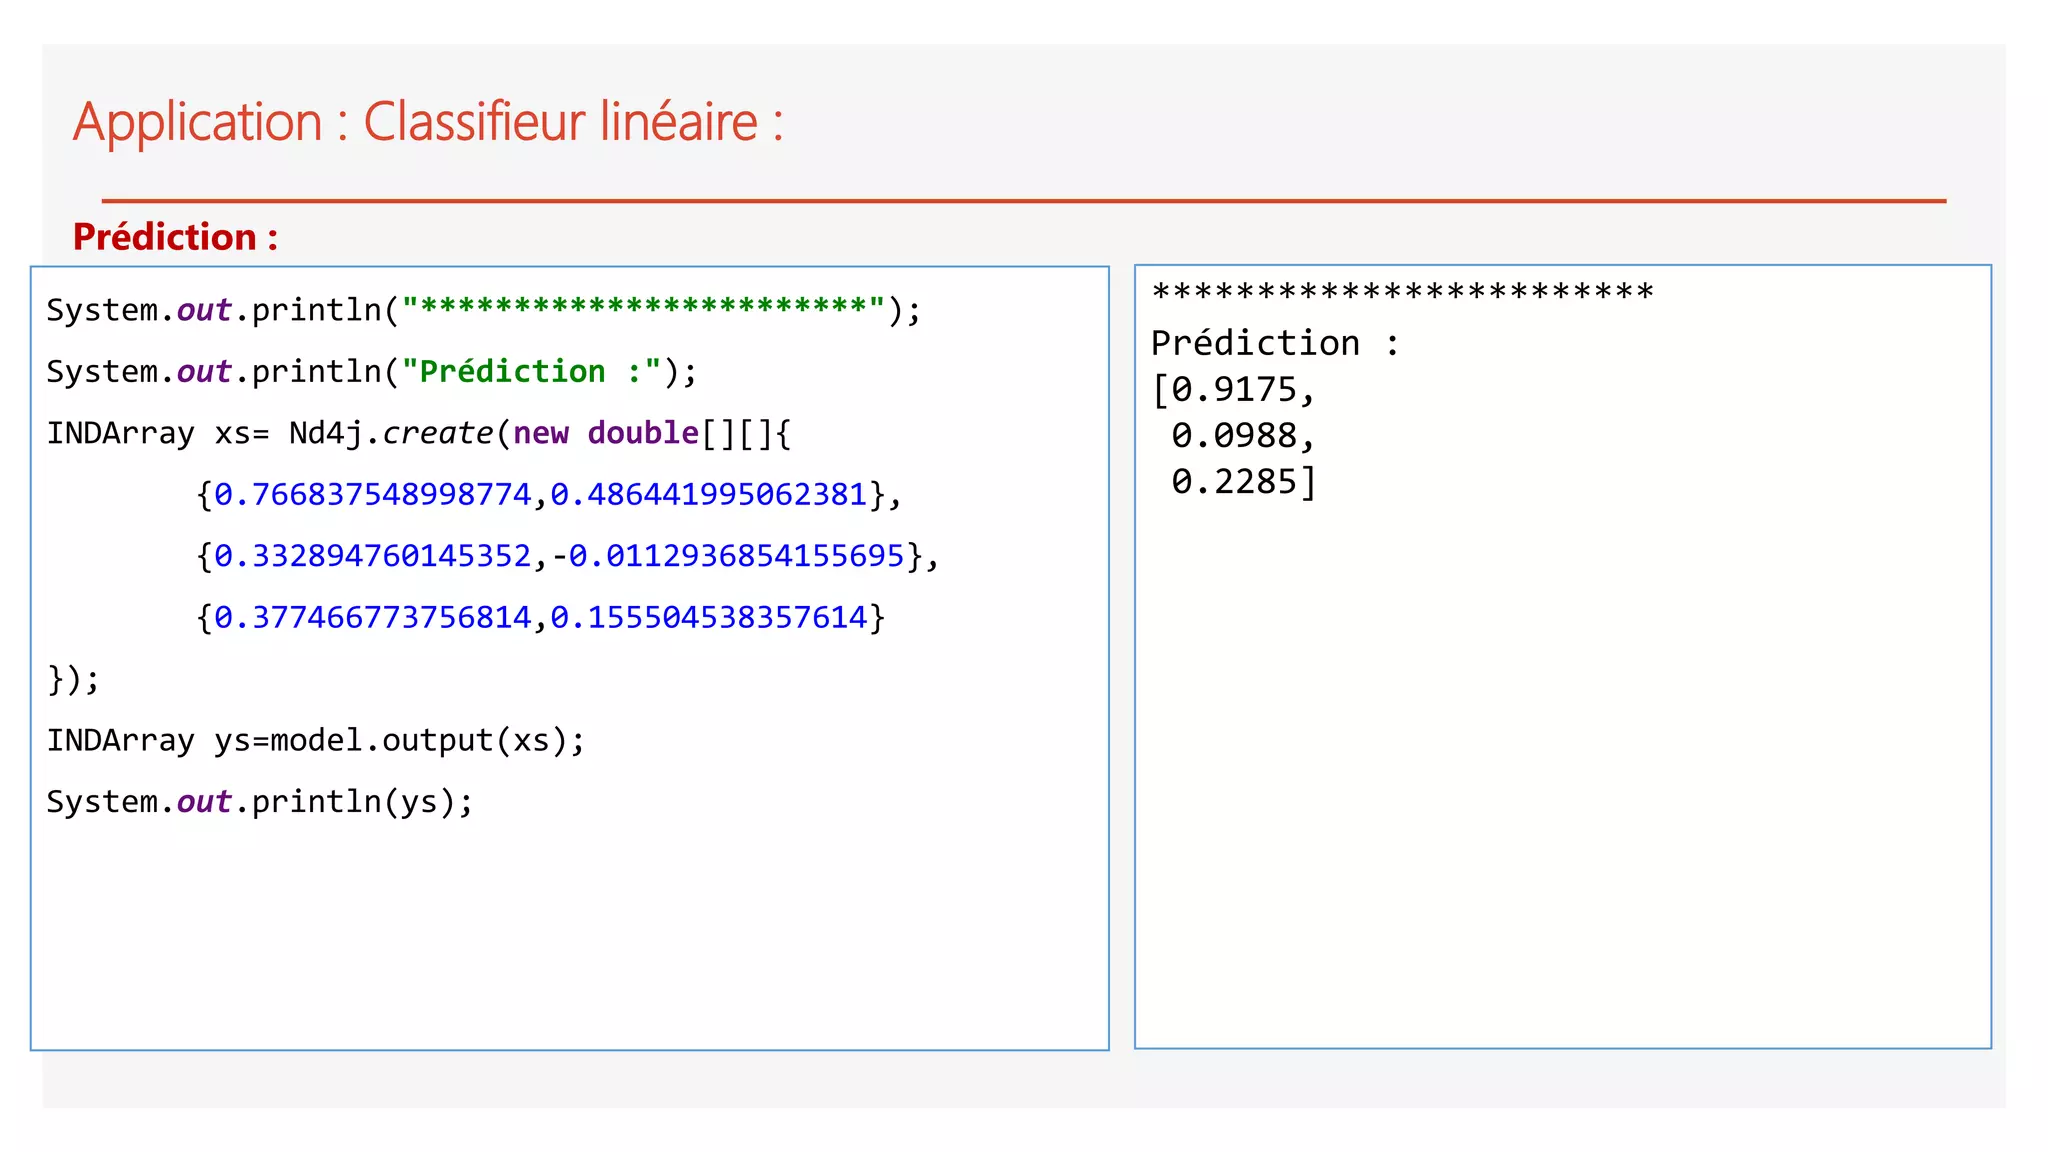Click the value 0.766837548998774
This screenshot has width=2048, height=1152.
[x=373, y=495]
